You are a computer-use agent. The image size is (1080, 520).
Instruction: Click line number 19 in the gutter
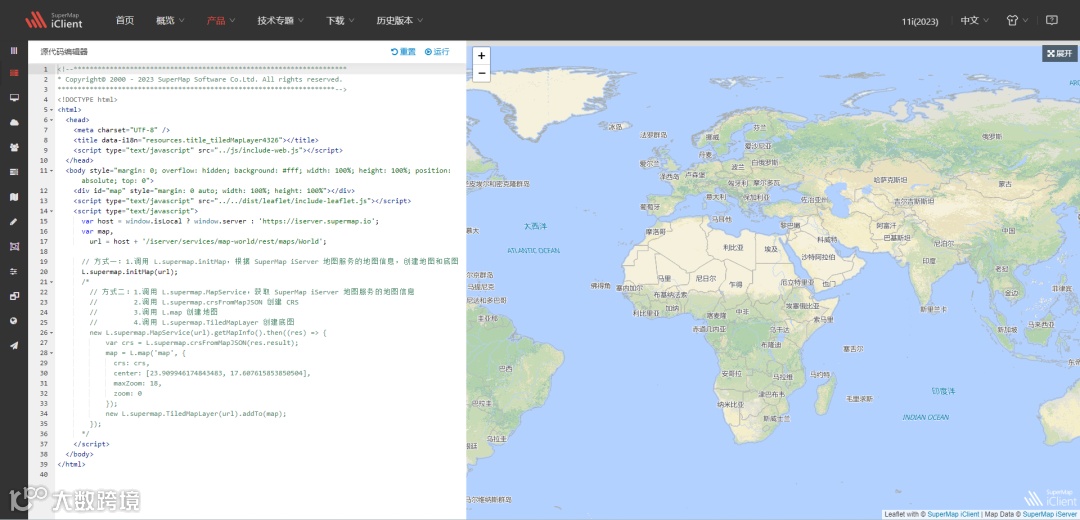pyautogui.click(x=43, y=262)
